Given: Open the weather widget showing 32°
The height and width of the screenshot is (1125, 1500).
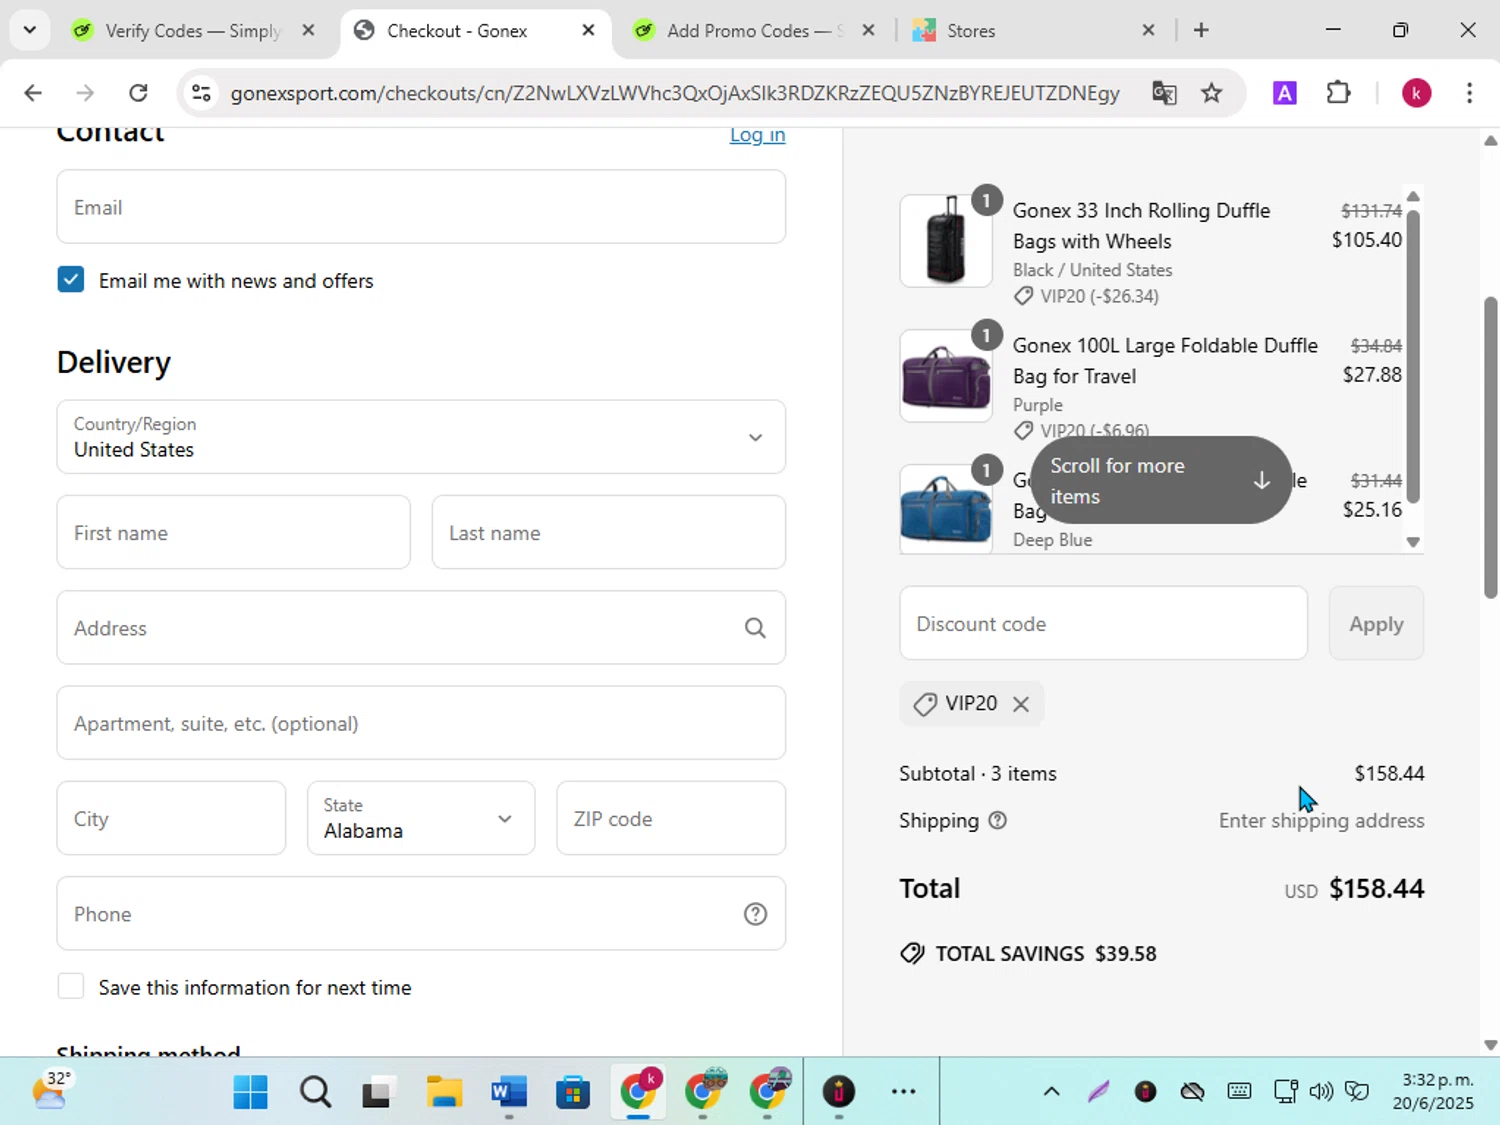Looking at the screenshot, I should (x=52, y=1090).
